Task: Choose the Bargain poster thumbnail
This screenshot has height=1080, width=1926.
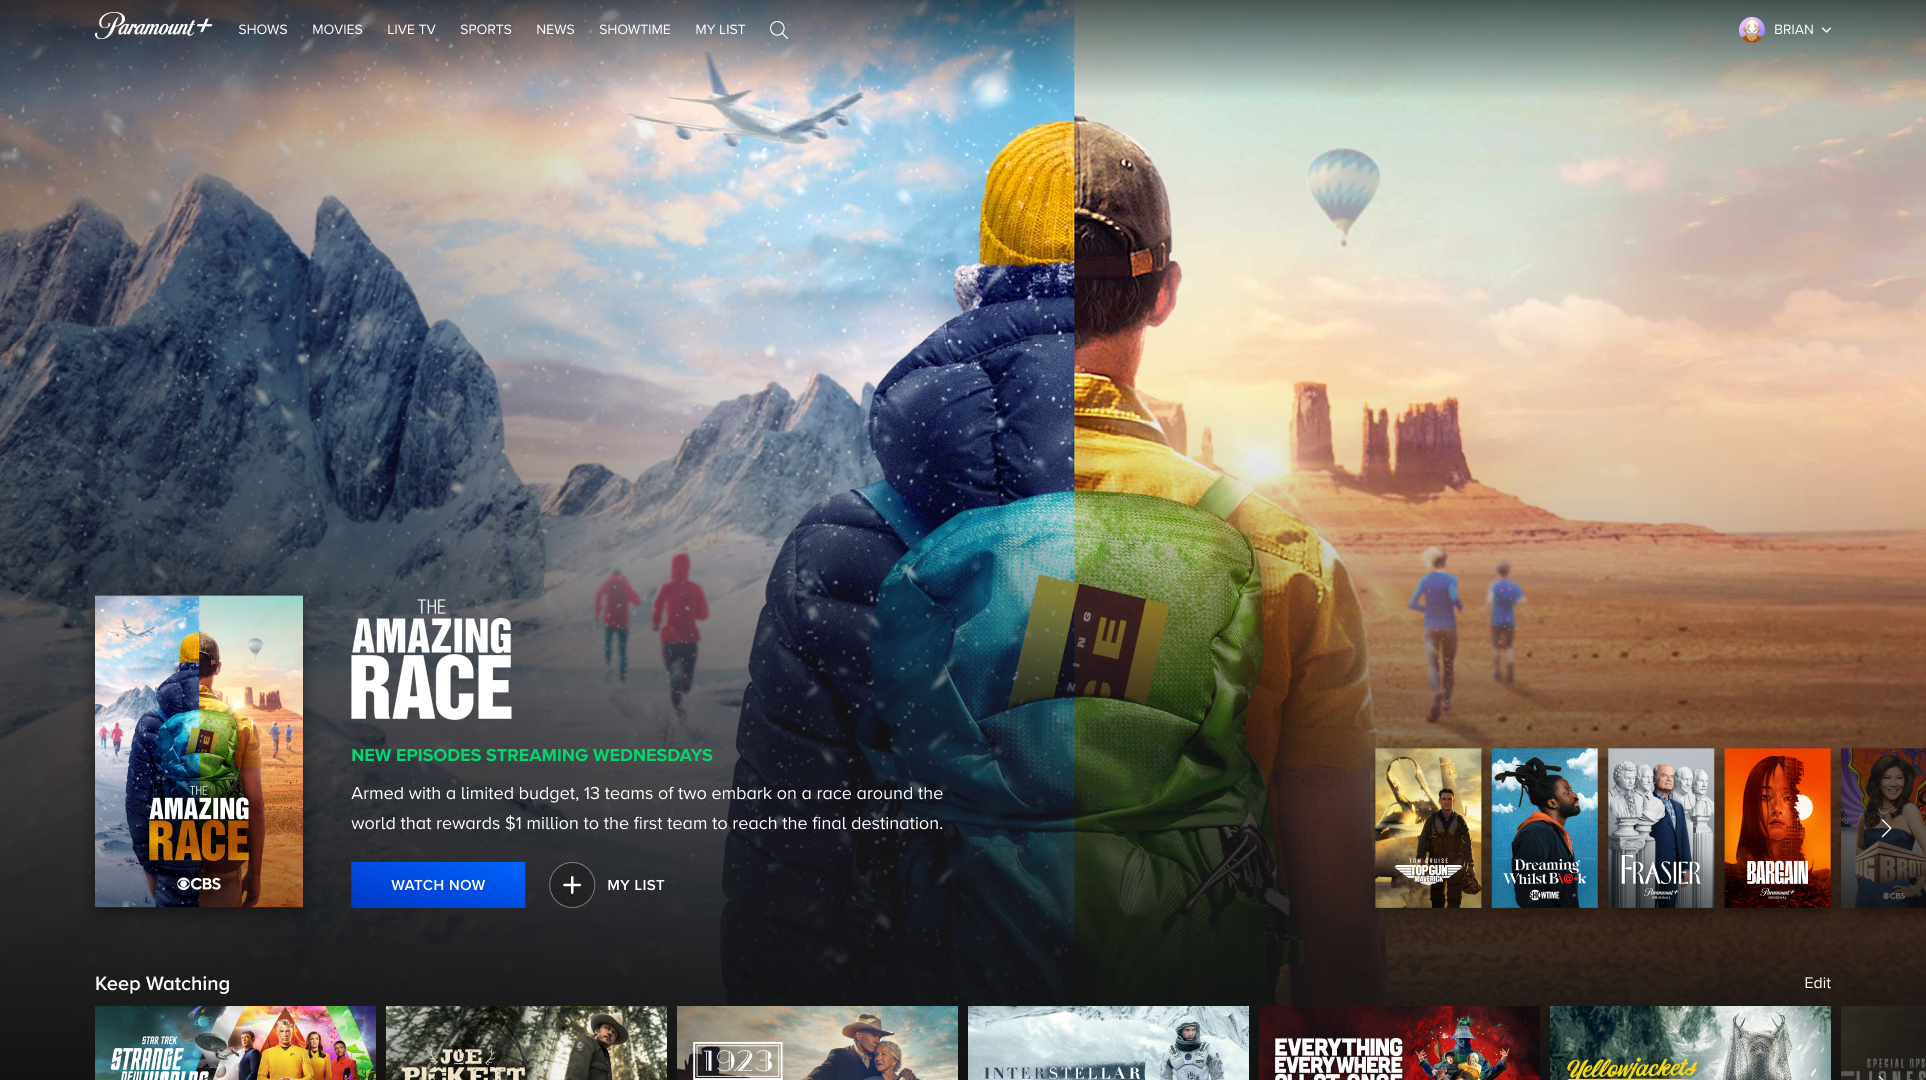Action: [1777, 828]
